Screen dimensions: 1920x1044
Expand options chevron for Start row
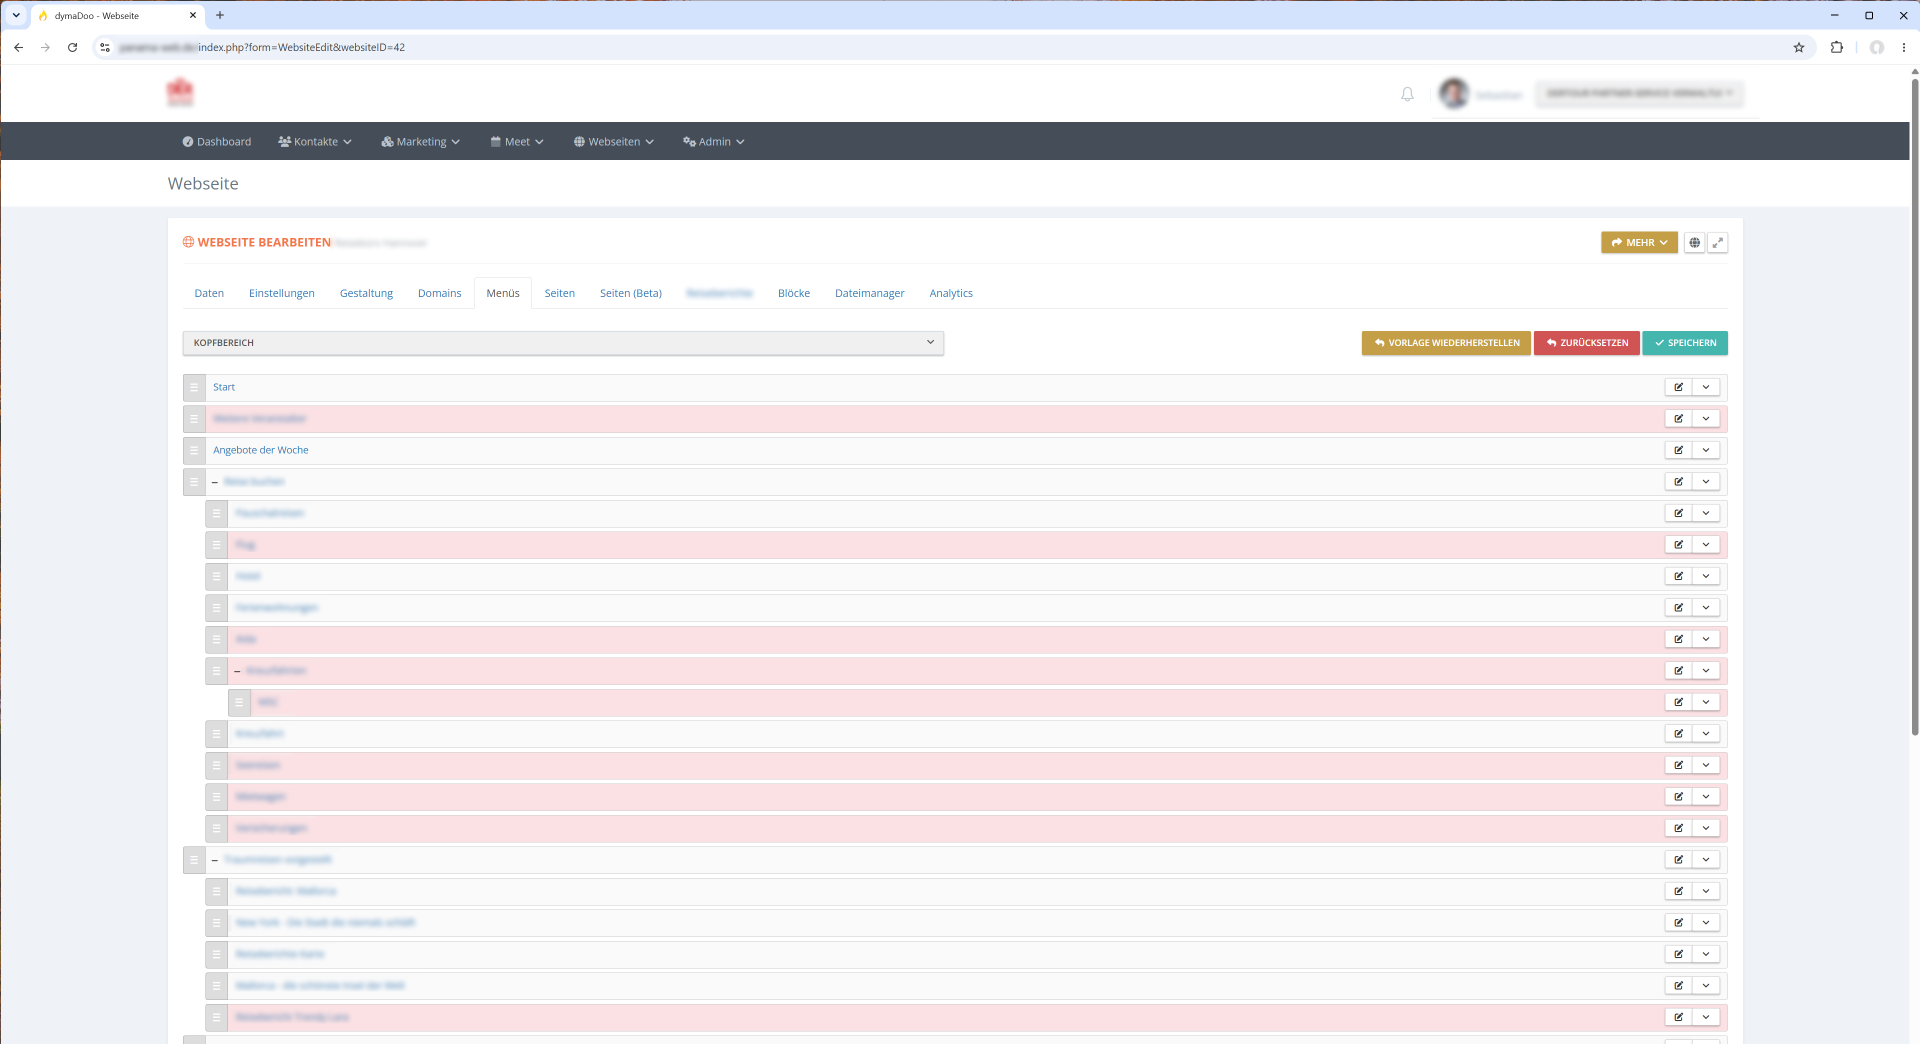tap(1706, 387)
